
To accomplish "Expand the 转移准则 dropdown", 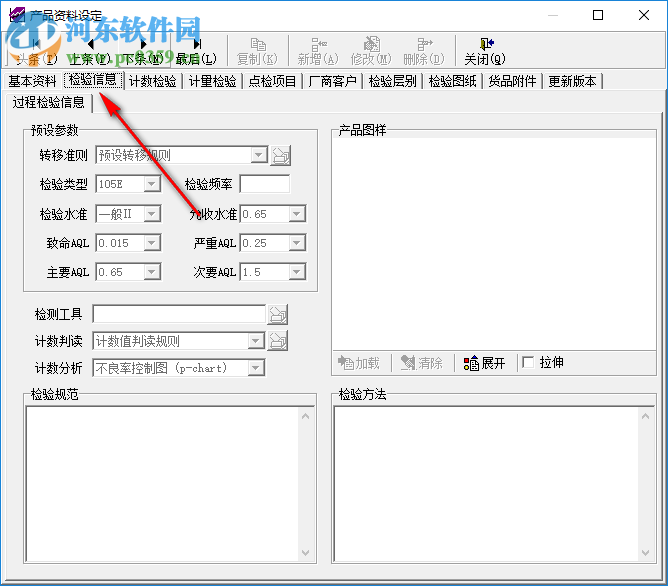I will tap(259, 155).
